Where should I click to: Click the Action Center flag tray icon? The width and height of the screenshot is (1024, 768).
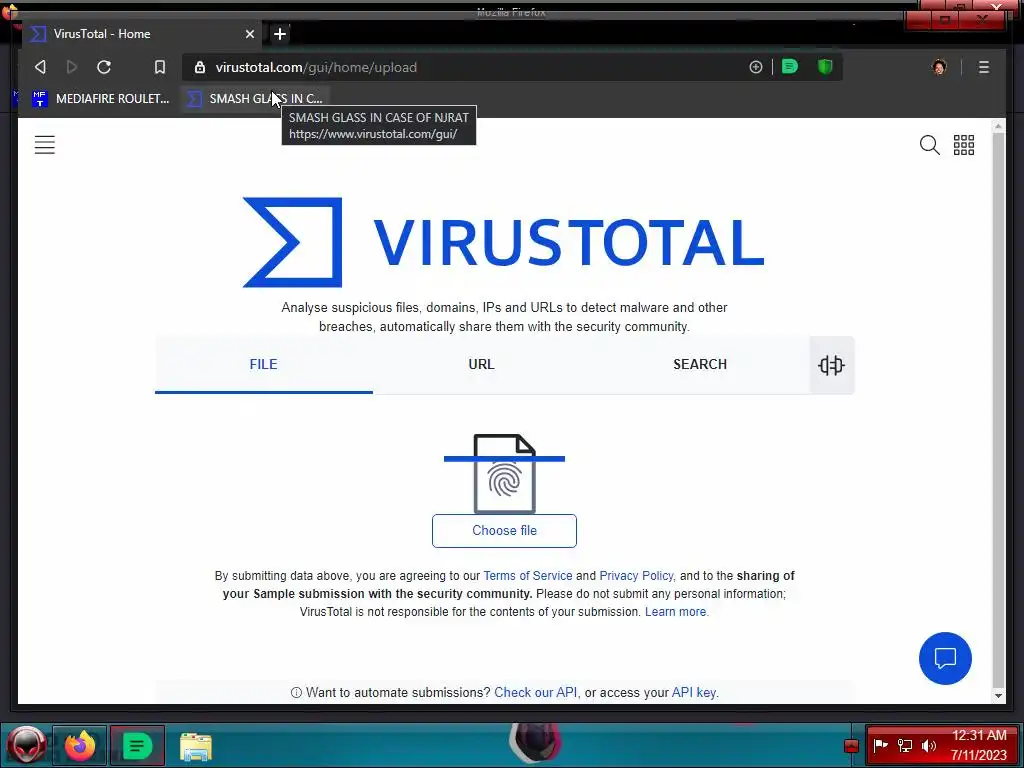[x=880, y=745]
